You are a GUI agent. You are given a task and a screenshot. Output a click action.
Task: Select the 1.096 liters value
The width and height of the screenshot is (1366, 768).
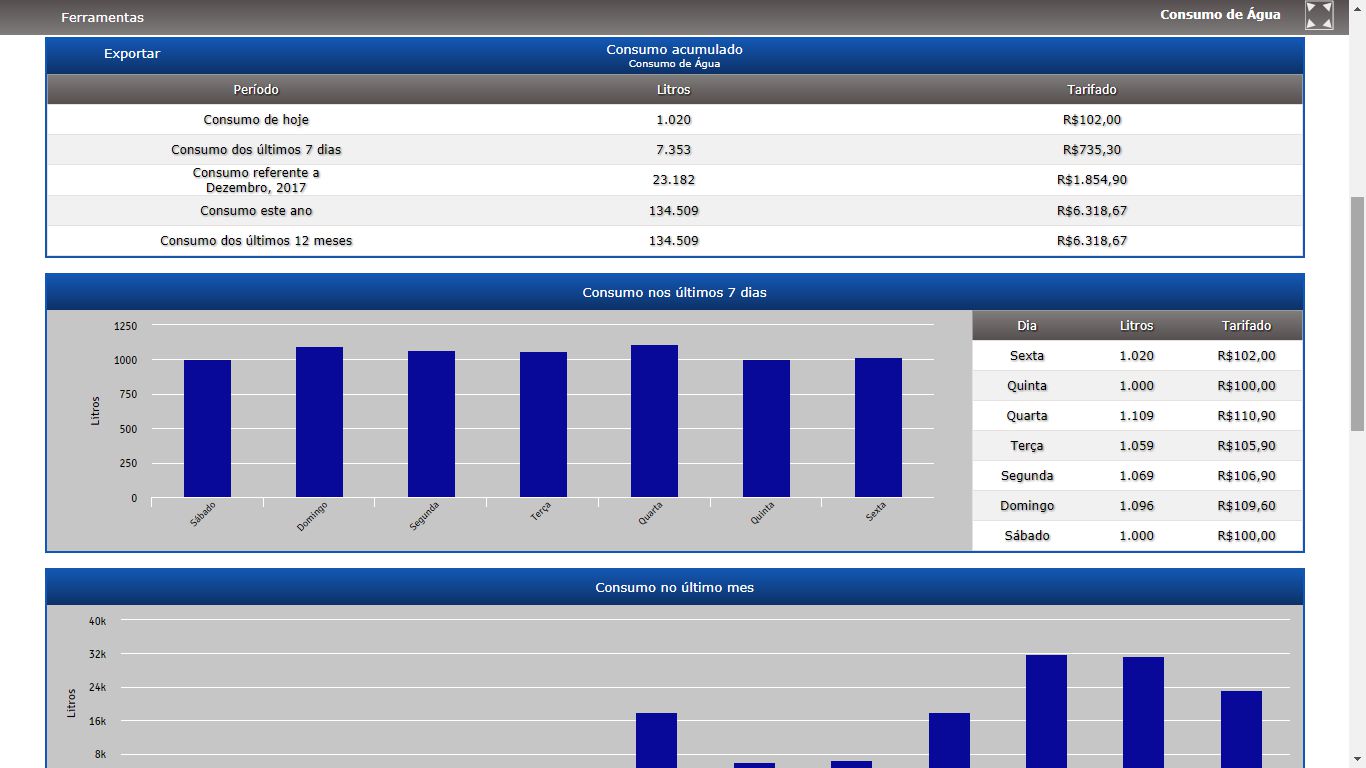pyautogui.click(x=1137, y=506)
